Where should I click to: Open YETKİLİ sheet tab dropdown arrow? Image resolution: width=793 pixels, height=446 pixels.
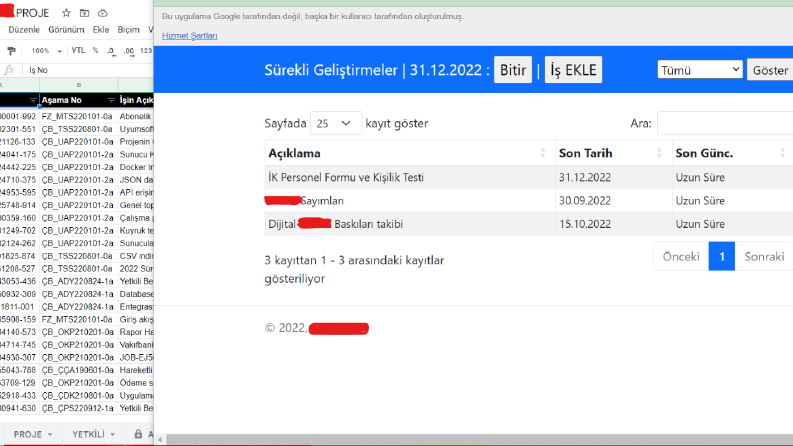click(x=112, y=434)
